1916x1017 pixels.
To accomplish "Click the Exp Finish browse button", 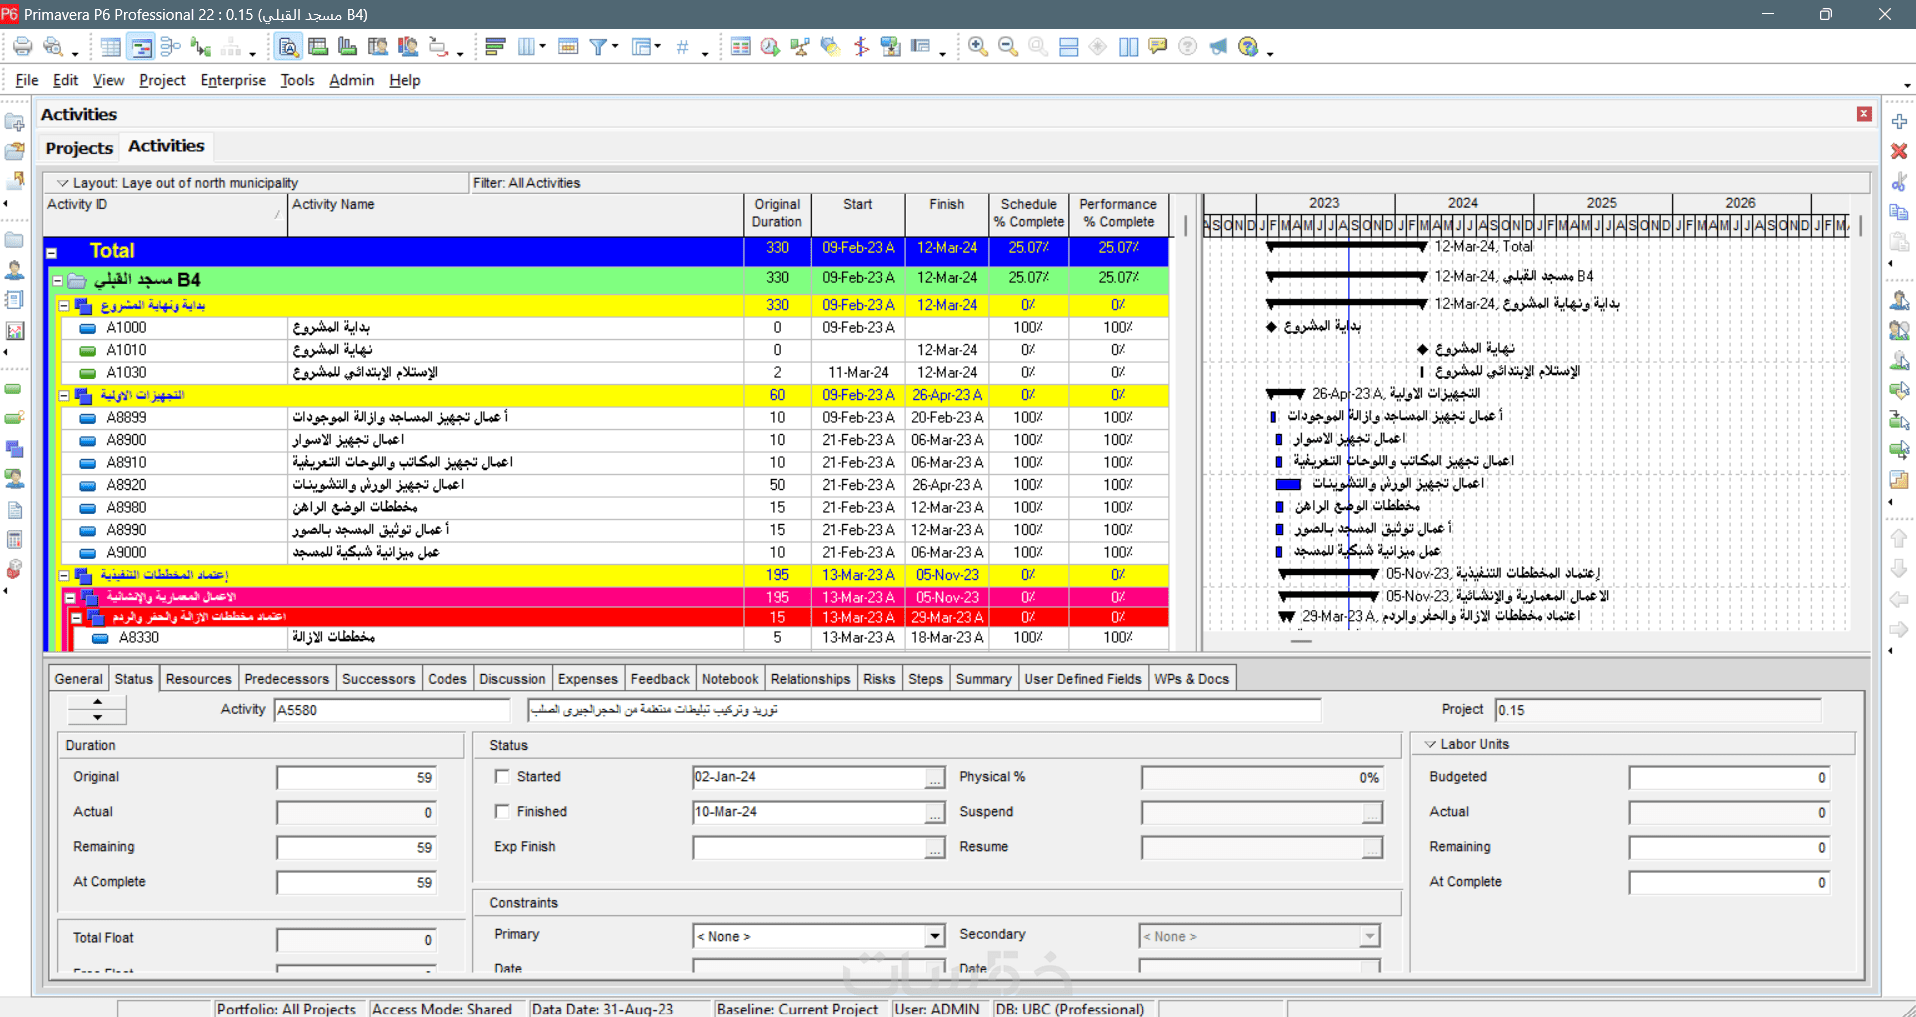I will pos(934,848).
